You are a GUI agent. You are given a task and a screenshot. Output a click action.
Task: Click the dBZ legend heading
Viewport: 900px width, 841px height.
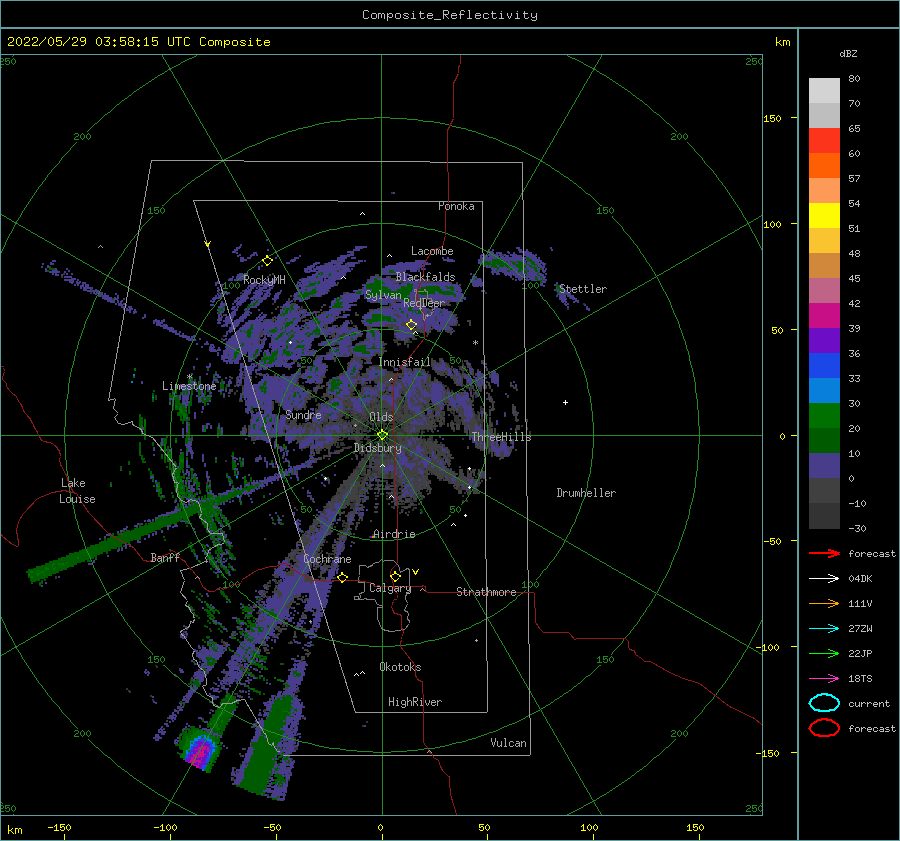(848, 53)
